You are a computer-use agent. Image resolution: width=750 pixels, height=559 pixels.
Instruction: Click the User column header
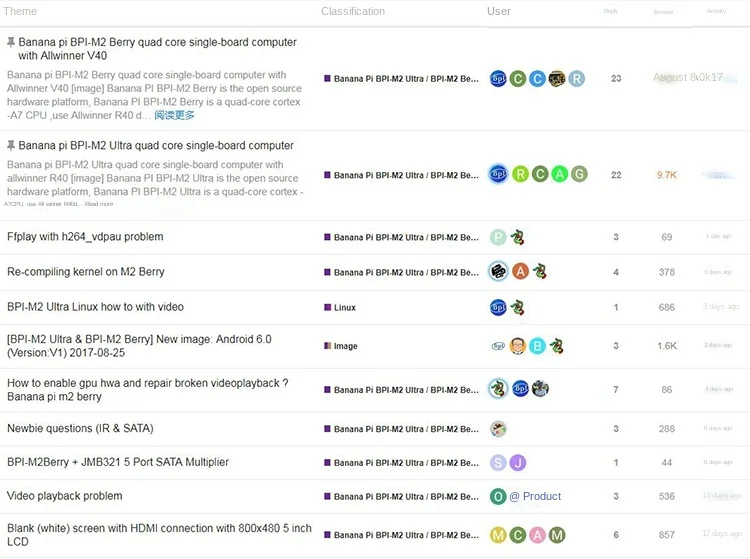pos(499,11)
